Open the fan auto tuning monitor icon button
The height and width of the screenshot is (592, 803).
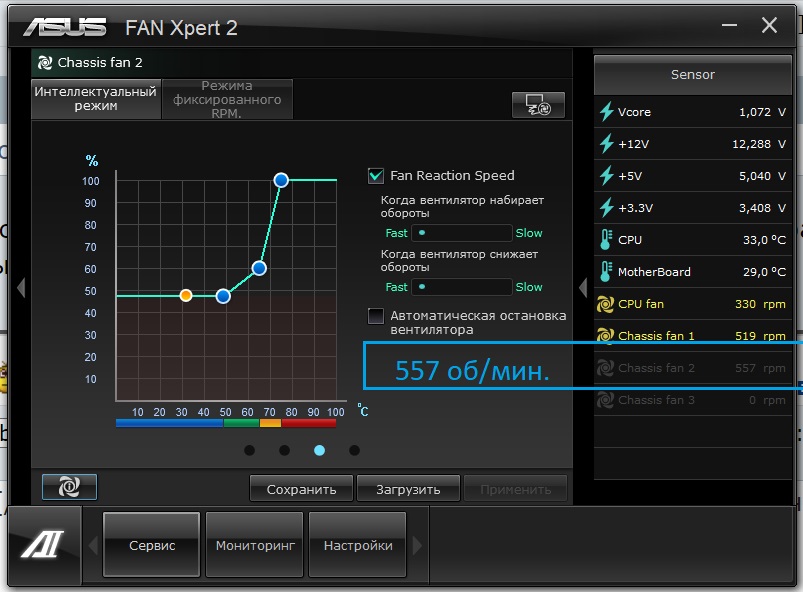pos(538,105)
